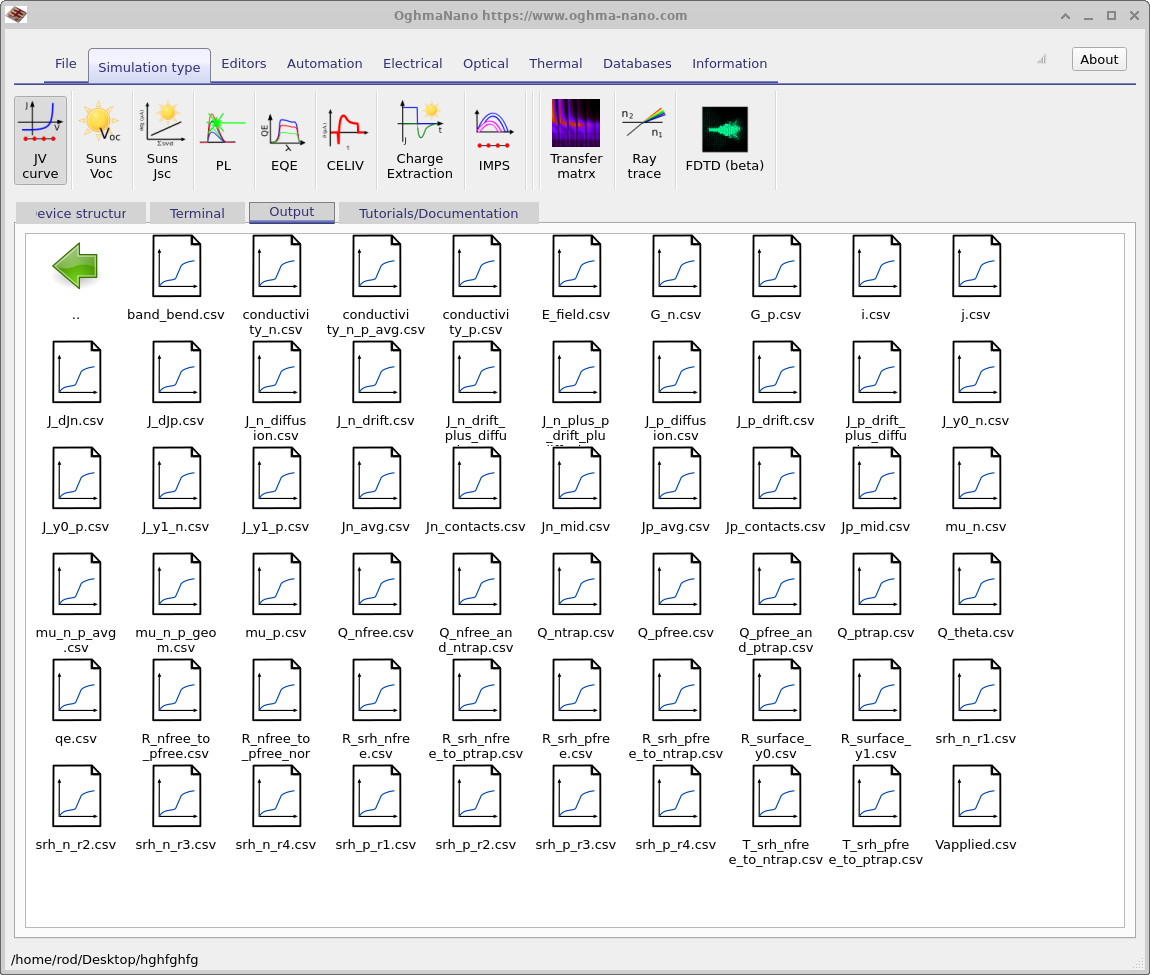Open the Vapplied.csv file icon
The image size is (1150, 975).
tap(975, 796)
